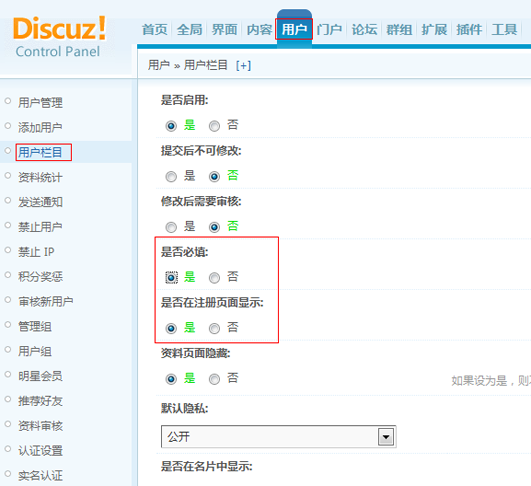Switch to the 论坛 navigation tab
The image size is (531, 486).
(x=364, y=29)
